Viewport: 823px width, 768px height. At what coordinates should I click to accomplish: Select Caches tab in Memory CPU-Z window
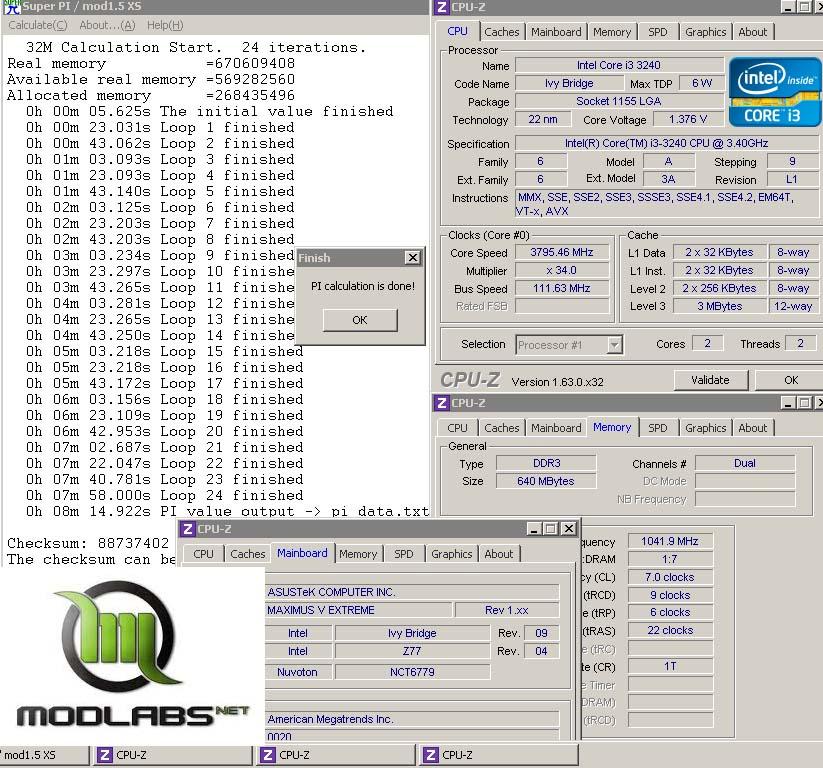click(x=502, y=428)
